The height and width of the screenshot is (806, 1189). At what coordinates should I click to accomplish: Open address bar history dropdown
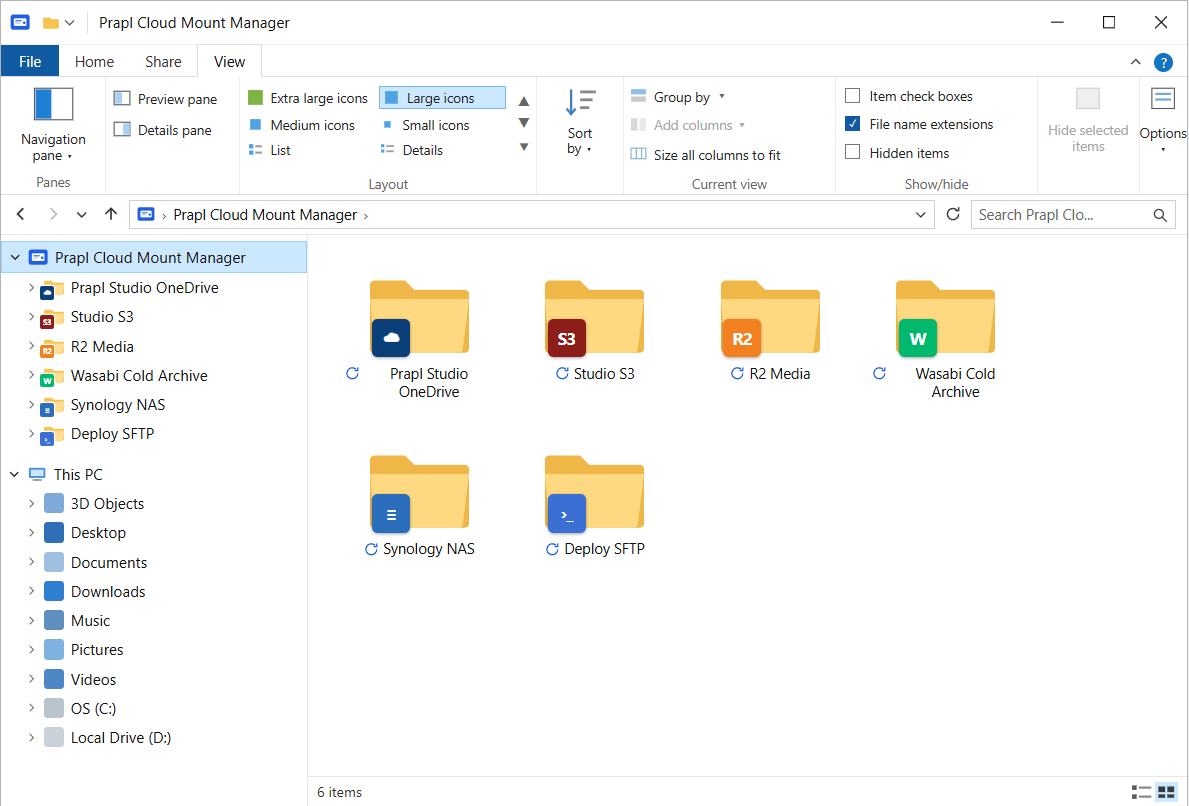click(921, 215)
